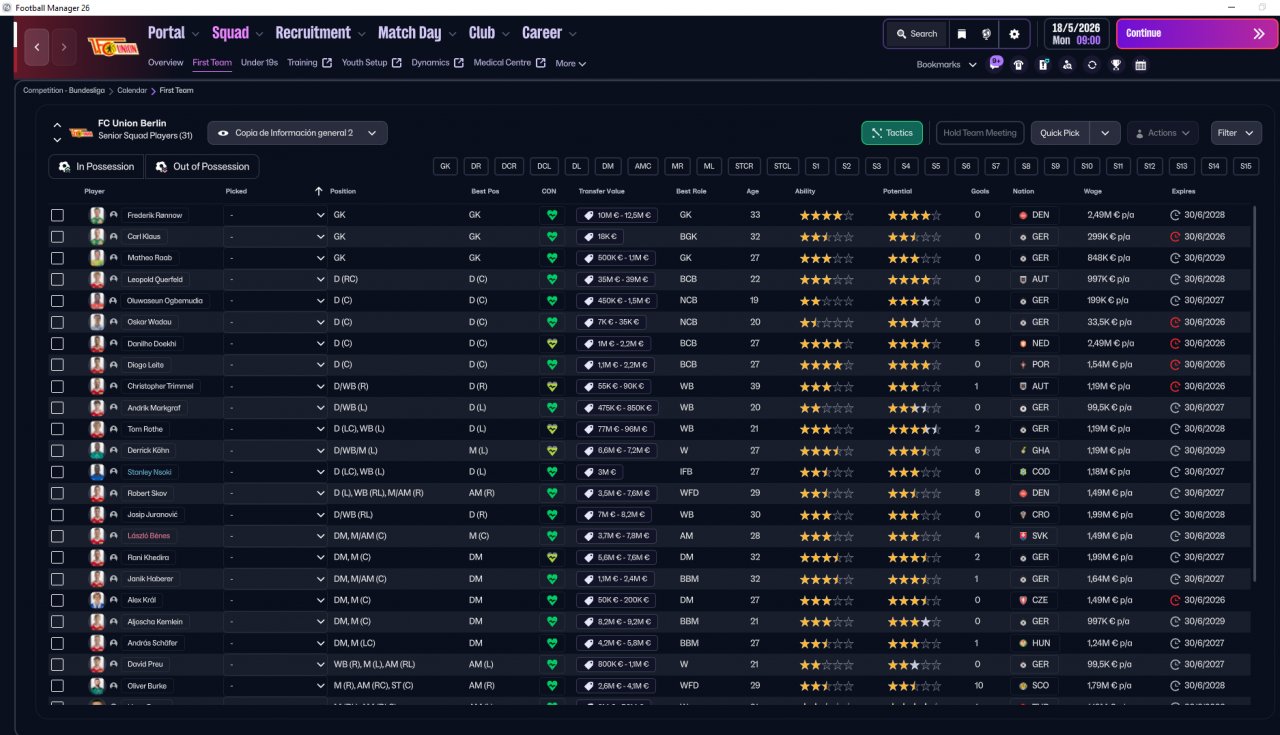Click the kit shirt shortcut icon

pos(1018,65)
